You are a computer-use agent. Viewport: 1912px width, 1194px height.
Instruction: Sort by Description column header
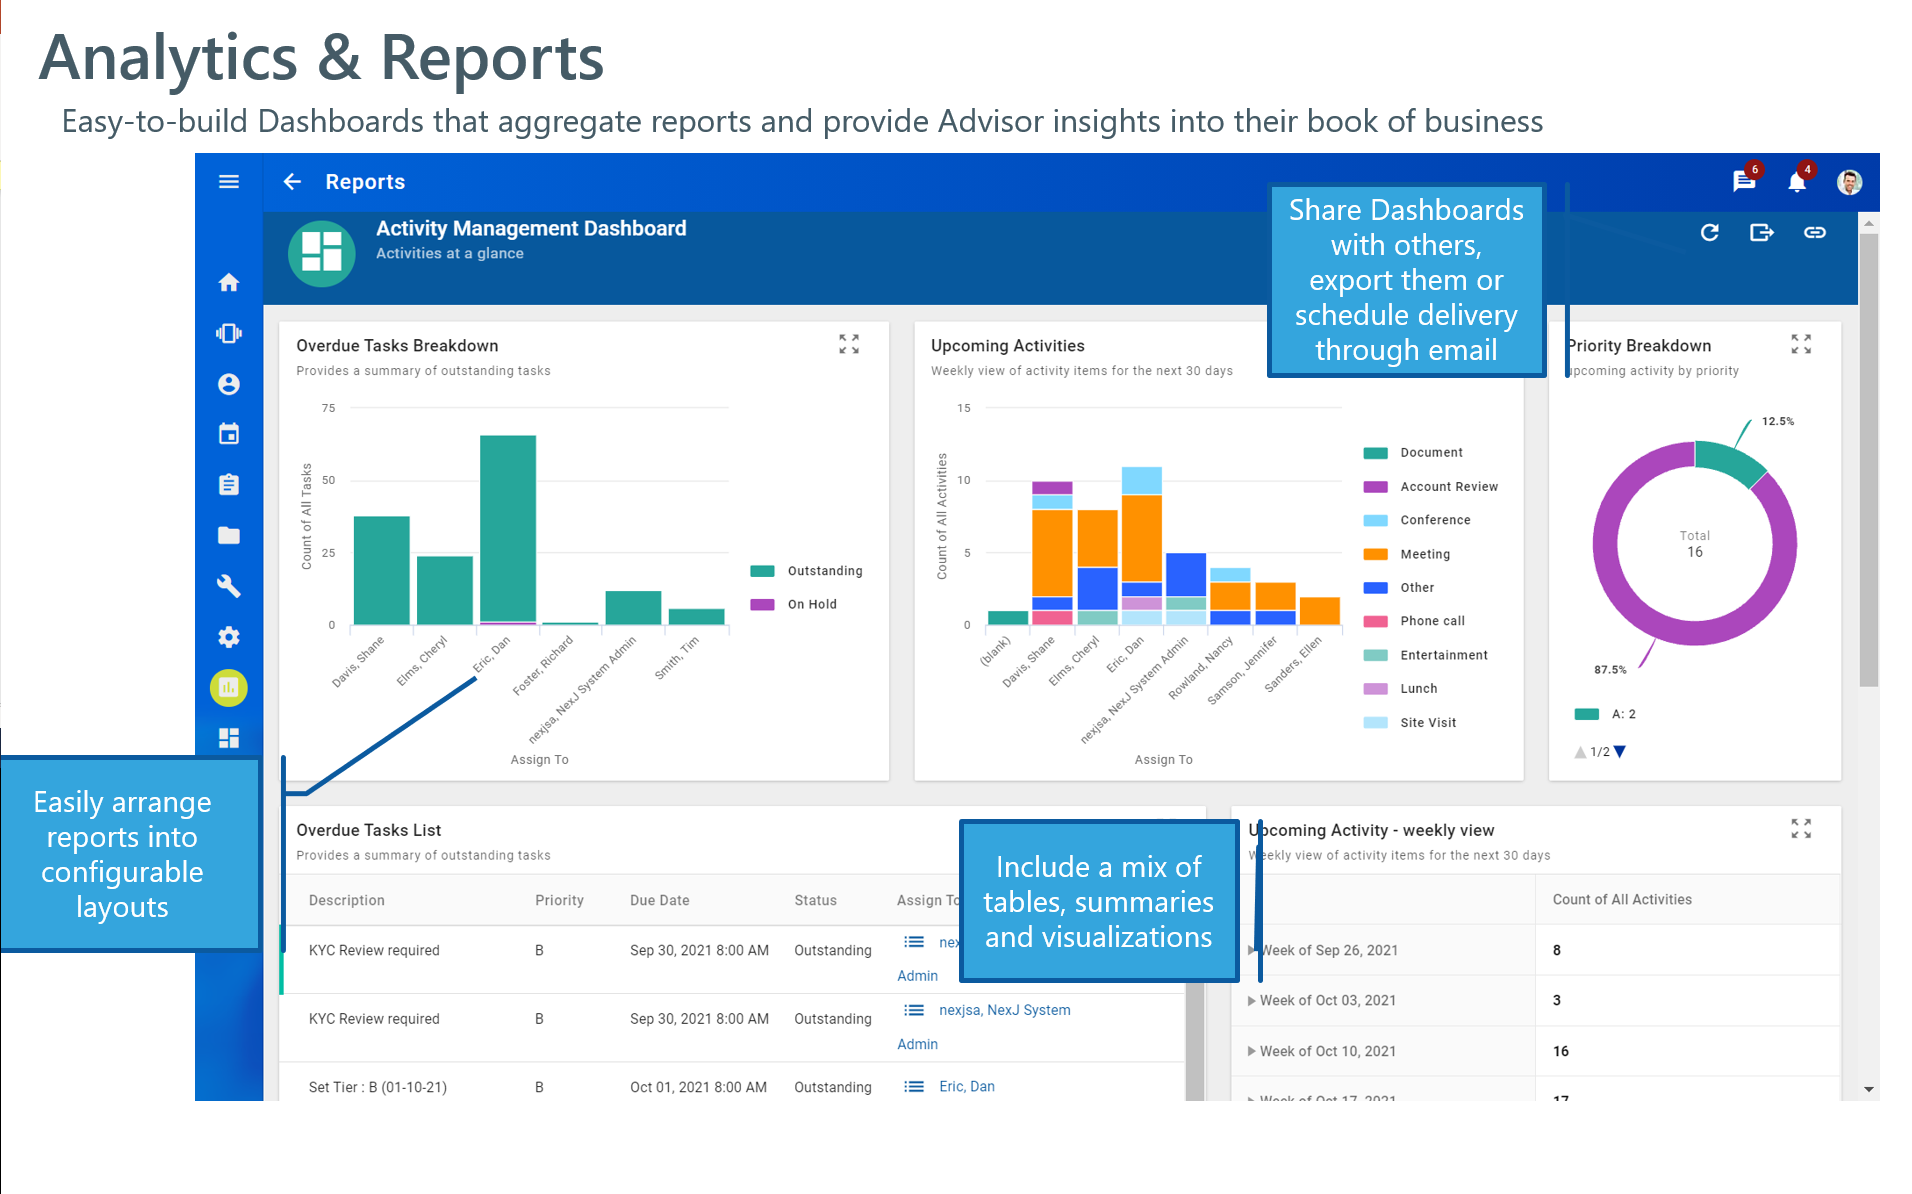[346, 900]
